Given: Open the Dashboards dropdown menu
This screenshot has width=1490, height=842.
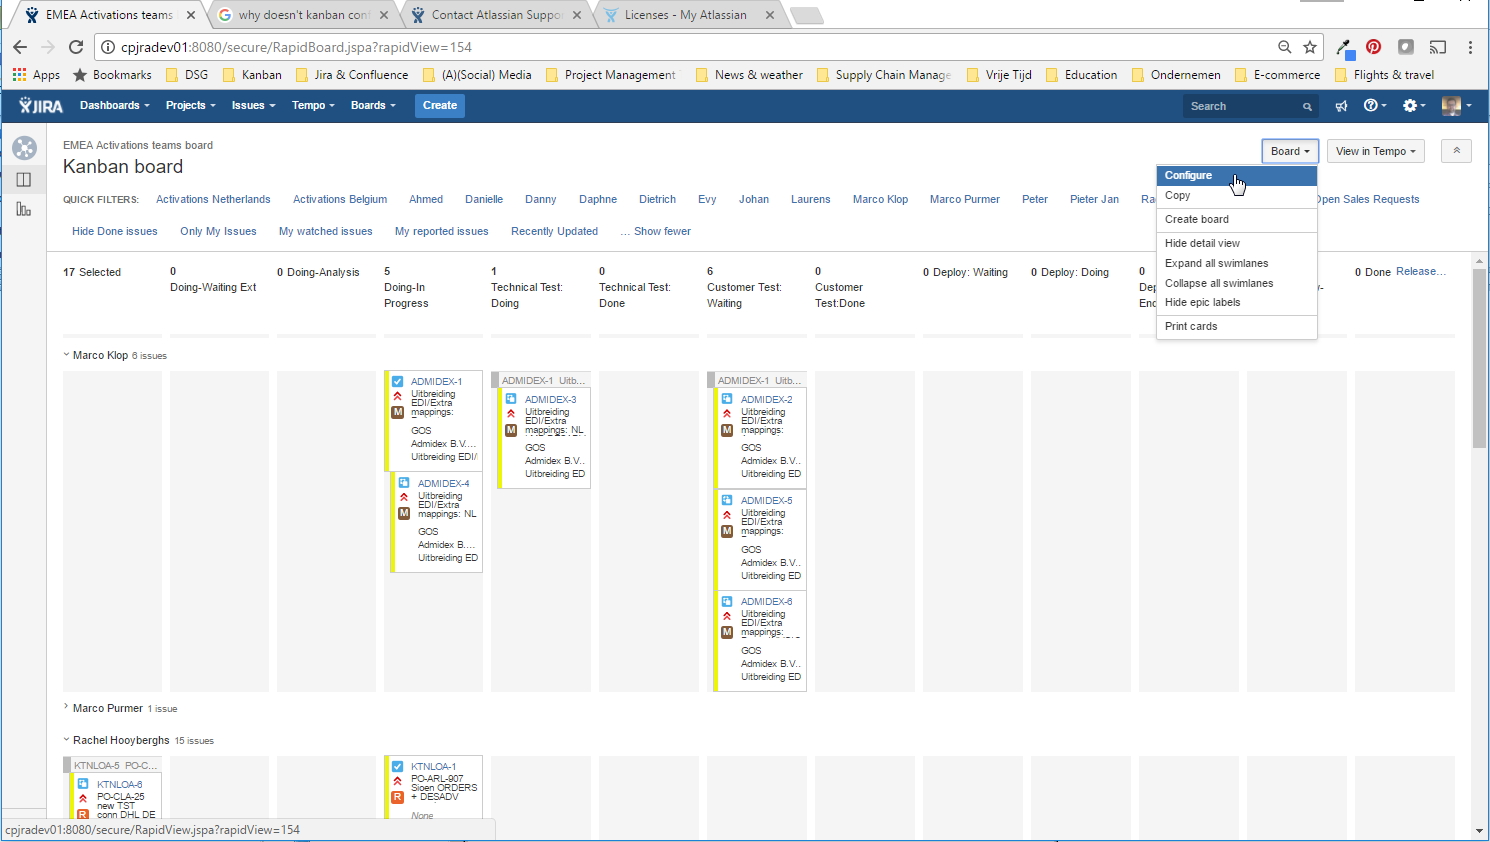Looking at the screenshot, I should coord(114,106).
